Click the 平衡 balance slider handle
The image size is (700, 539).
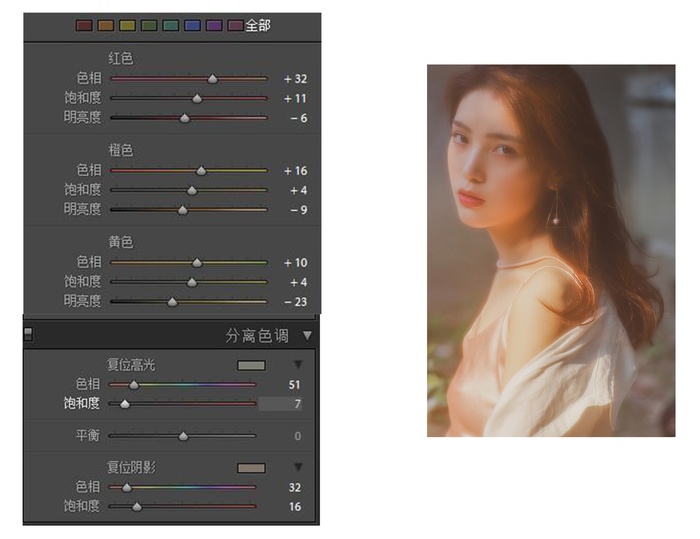[183, 436]
